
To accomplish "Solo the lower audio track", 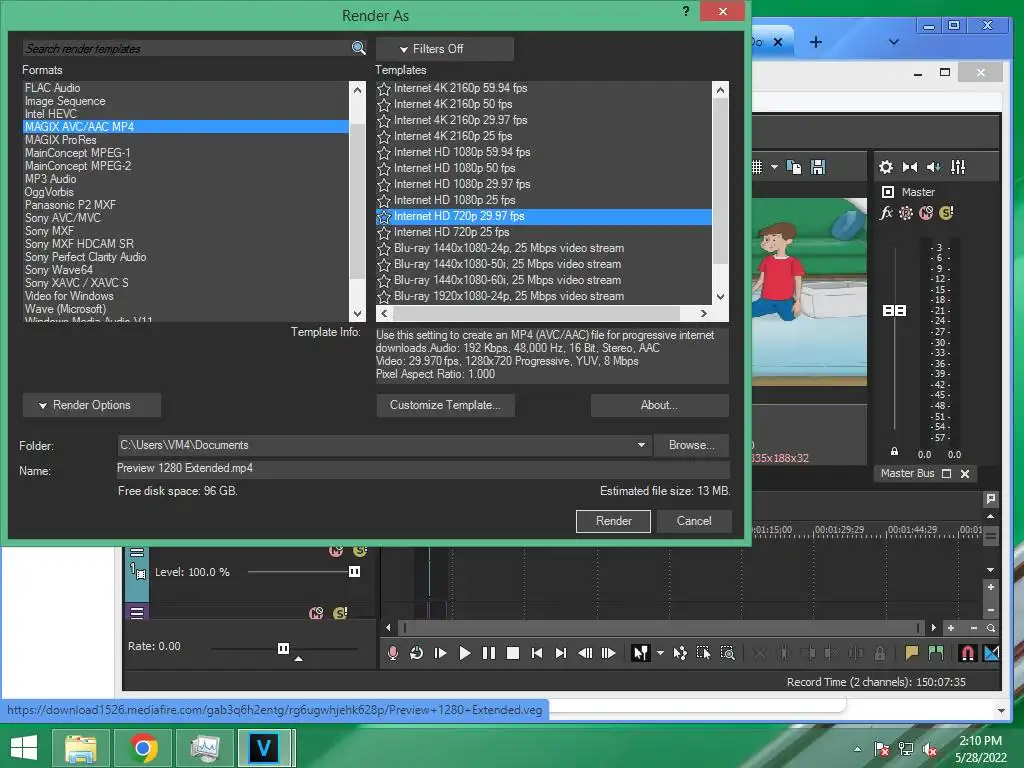I will pos(340,613).
